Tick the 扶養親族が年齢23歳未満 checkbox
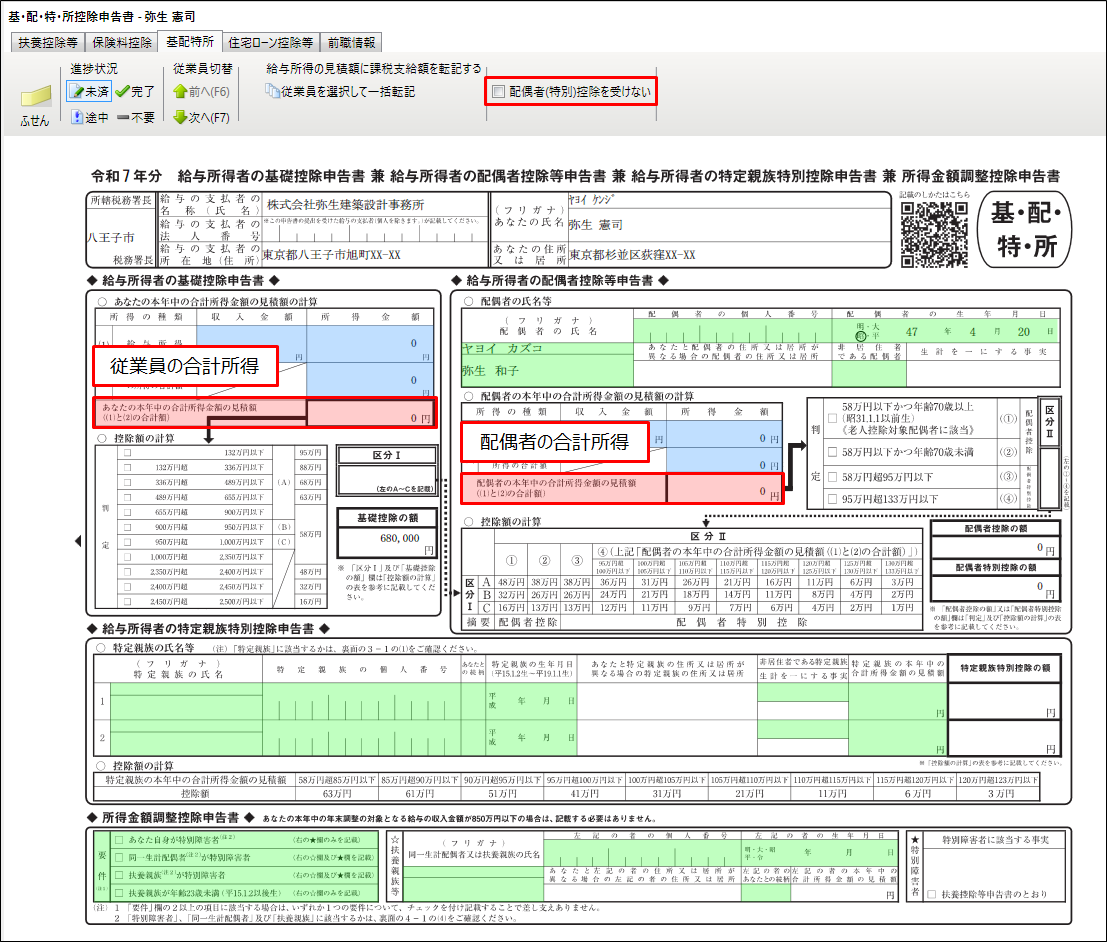Screen dimensions: 1107x942 tap(119, 893)
